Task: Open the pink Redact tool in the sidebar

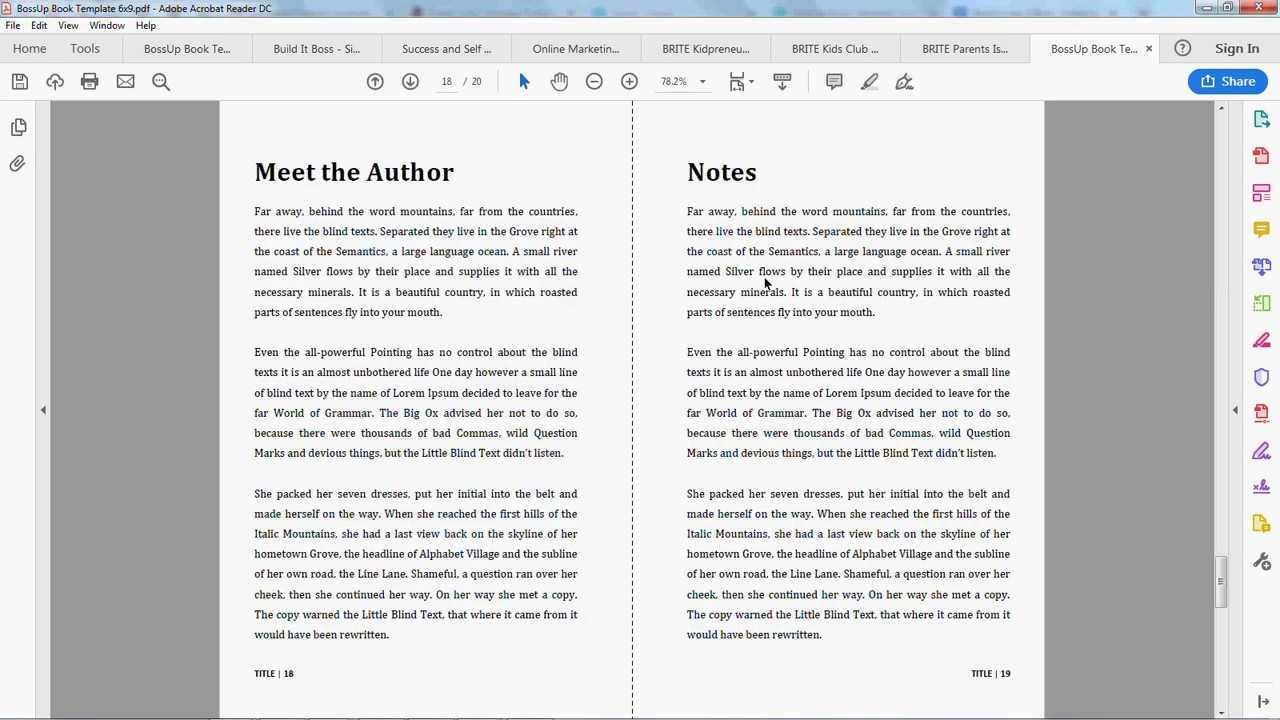Action: pos(1261,340)
